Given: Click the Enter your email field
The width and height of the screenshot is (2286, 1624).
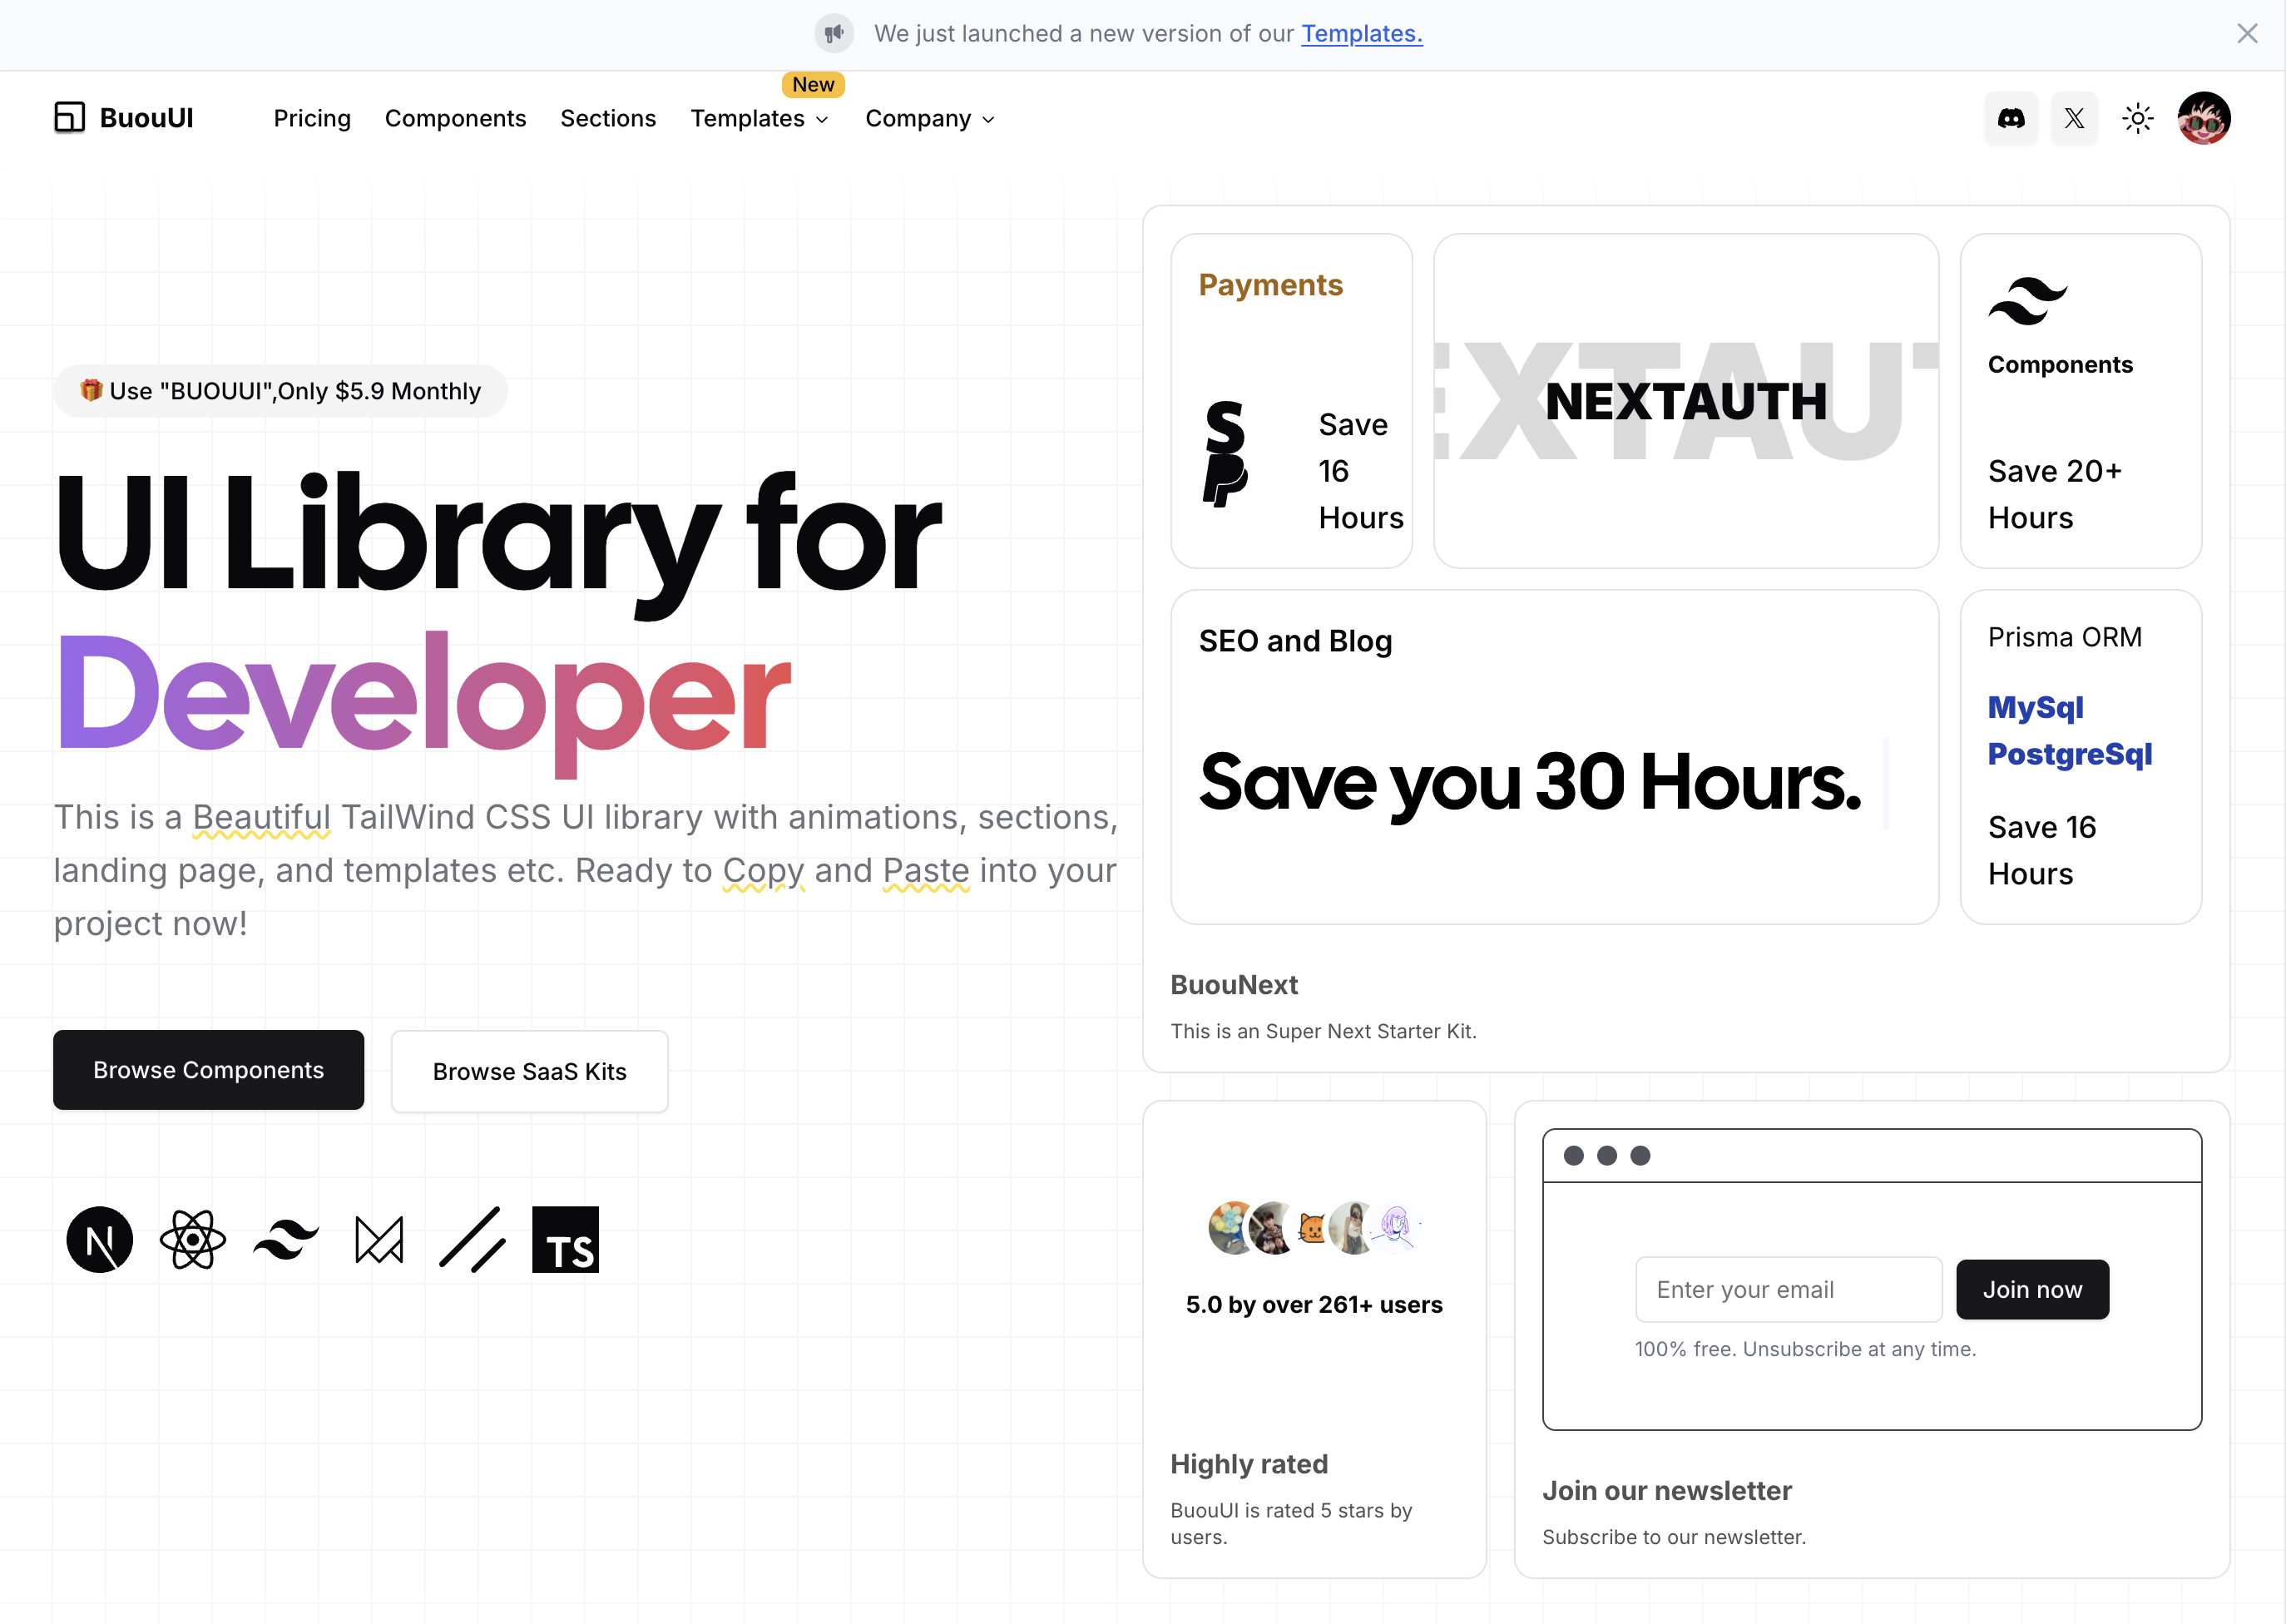Looking at the screenshot, I should [x=1788, y=1289].
